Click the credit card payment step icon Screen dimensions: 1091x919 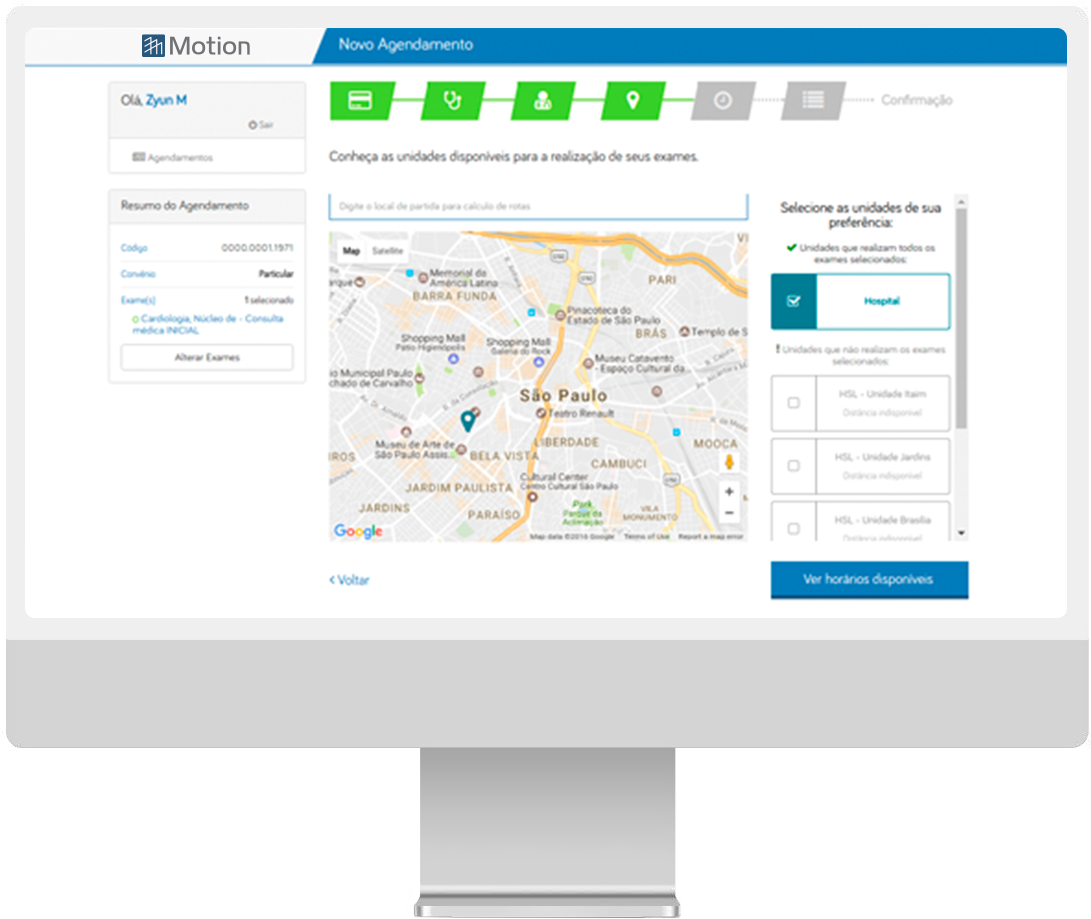(x=360, y=101)
